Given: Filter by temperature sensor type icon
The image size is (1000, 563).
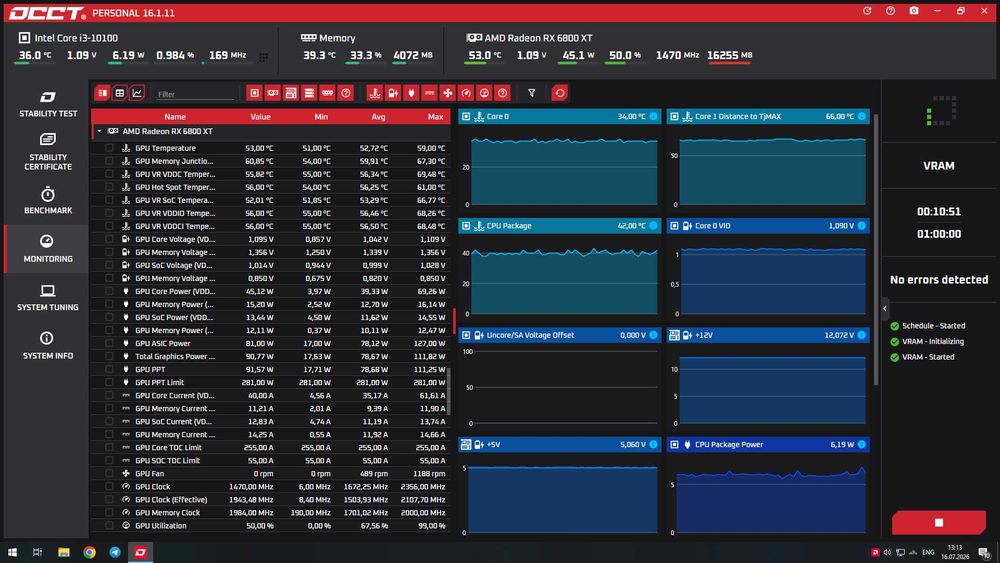Looking at the screenshot, I should pyautogui.click(x=374, y=93).
